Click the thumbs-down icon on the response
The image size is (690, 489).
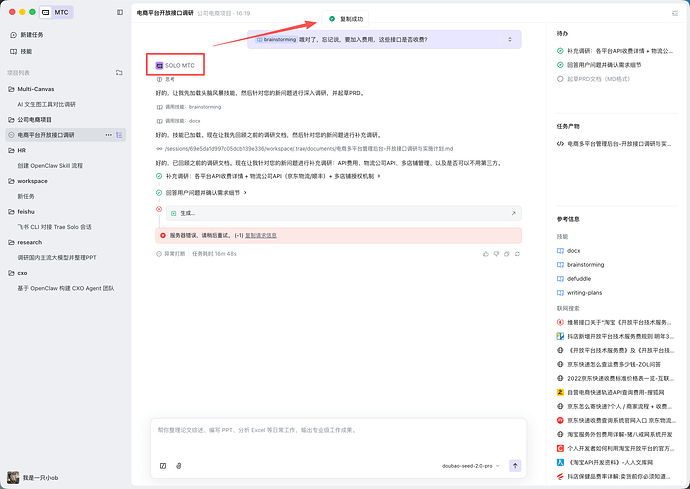(496, 254)
